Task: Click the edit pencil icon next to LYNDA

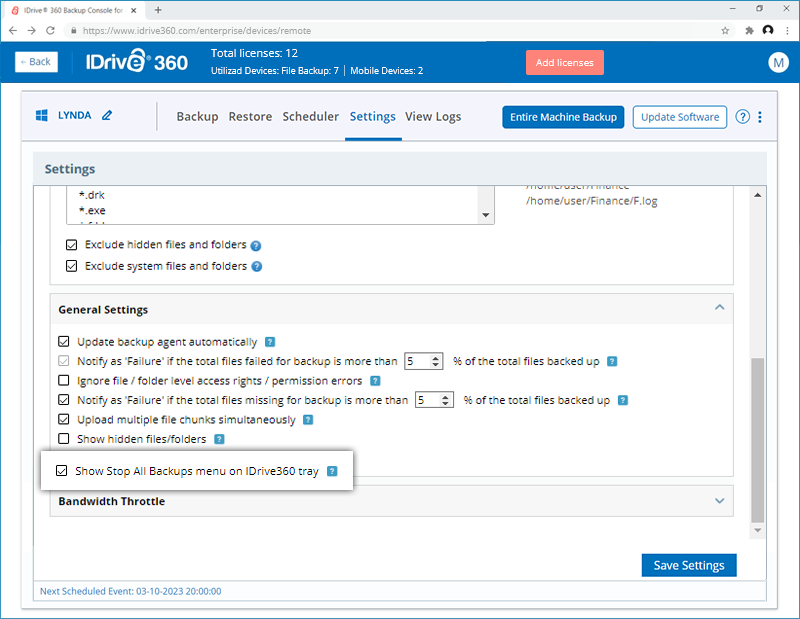Action: coord(107,115)
